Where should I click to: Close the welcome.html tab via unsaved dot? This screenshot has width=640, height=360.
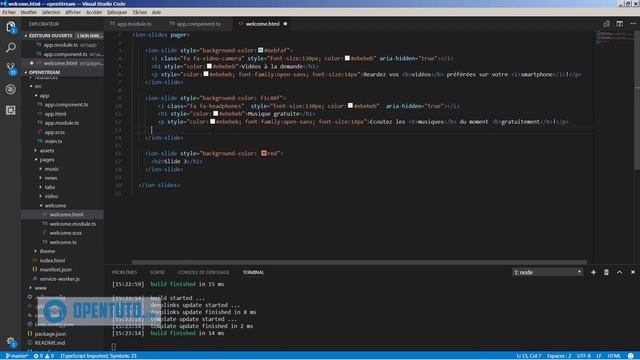tap(285, 24)
